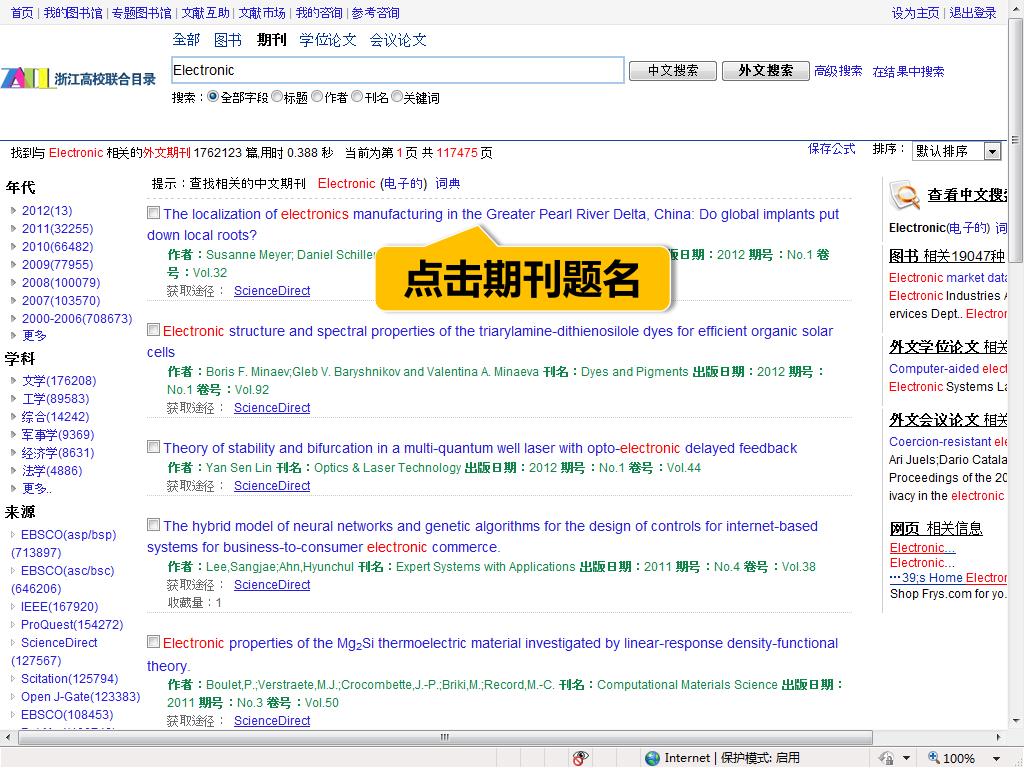Click 设为主页 at top right
The image size is (1024, 768).
(x=915, y=13)
